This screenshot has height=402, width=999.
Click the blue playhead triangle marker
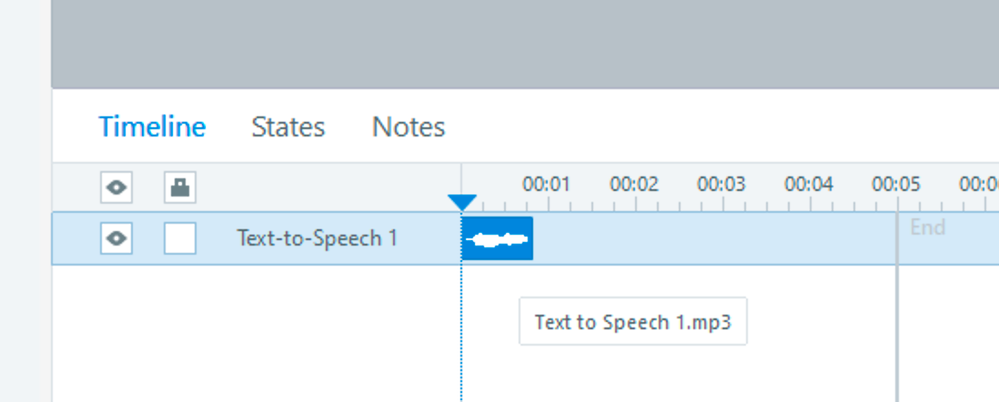[x=462, y=203]
